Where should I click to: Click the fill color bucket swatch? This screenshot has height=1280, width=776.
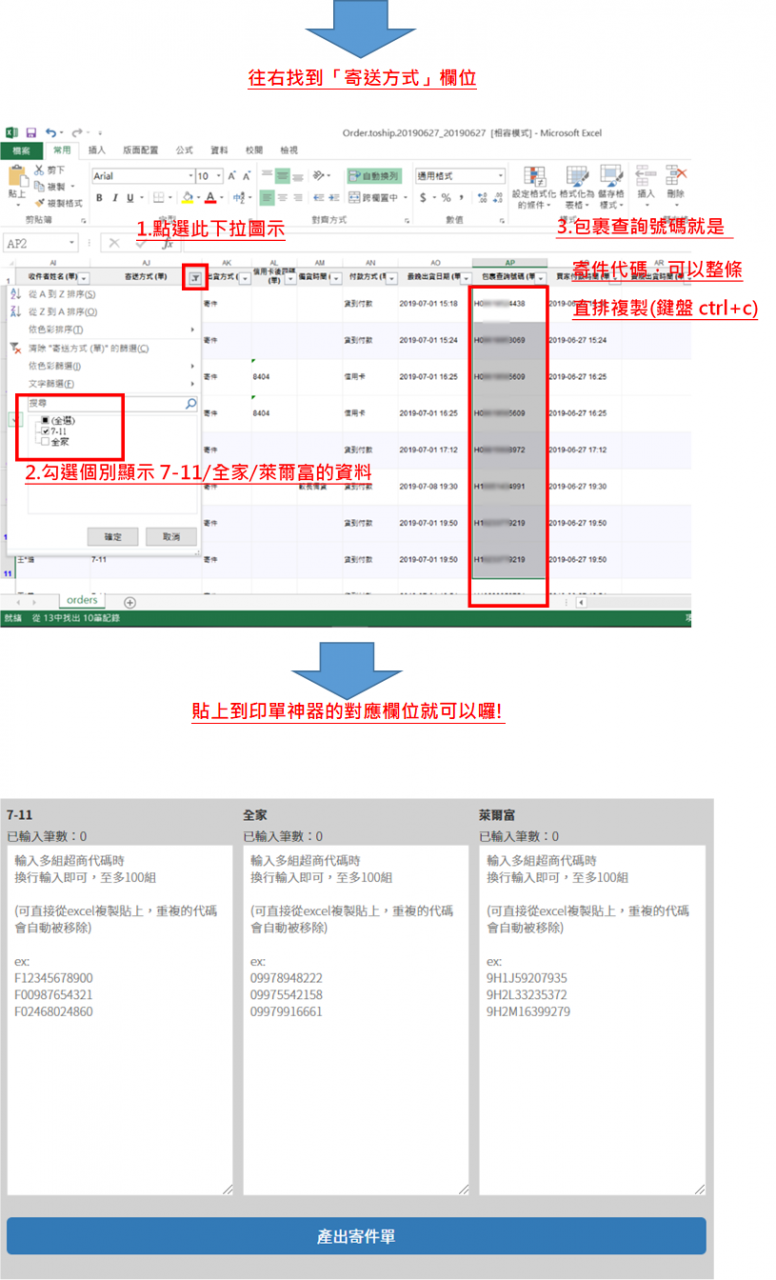(x=187, y=197)
